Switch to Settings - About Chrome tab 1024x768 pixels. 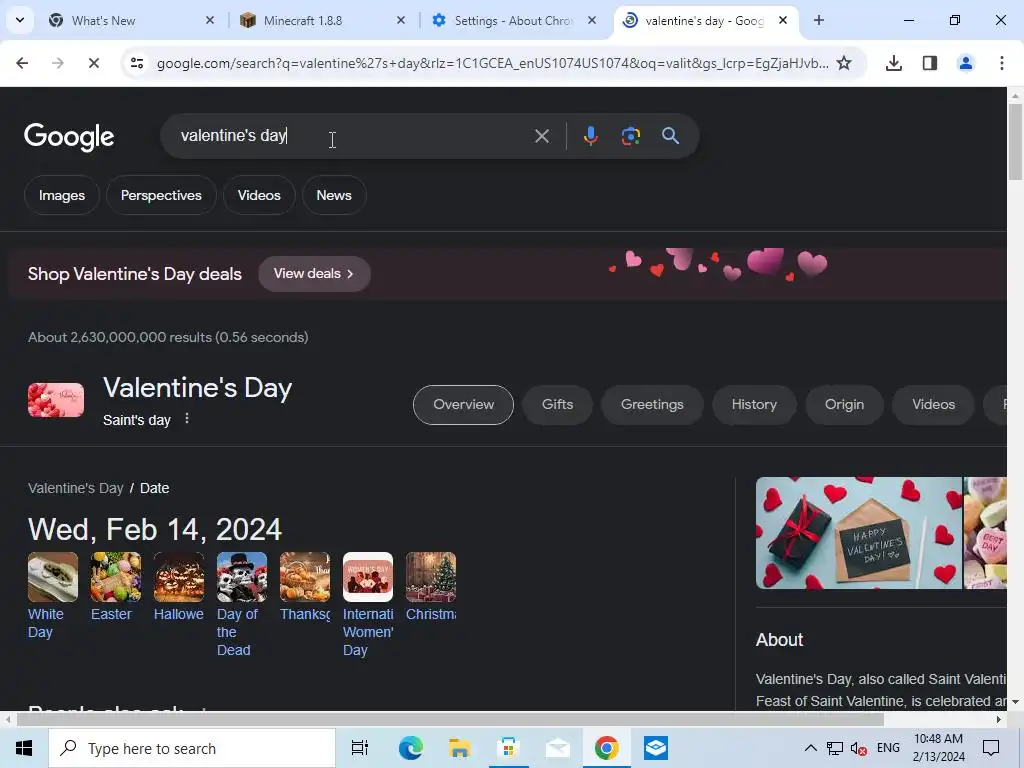pyautogui.click(x=513, y=20)
